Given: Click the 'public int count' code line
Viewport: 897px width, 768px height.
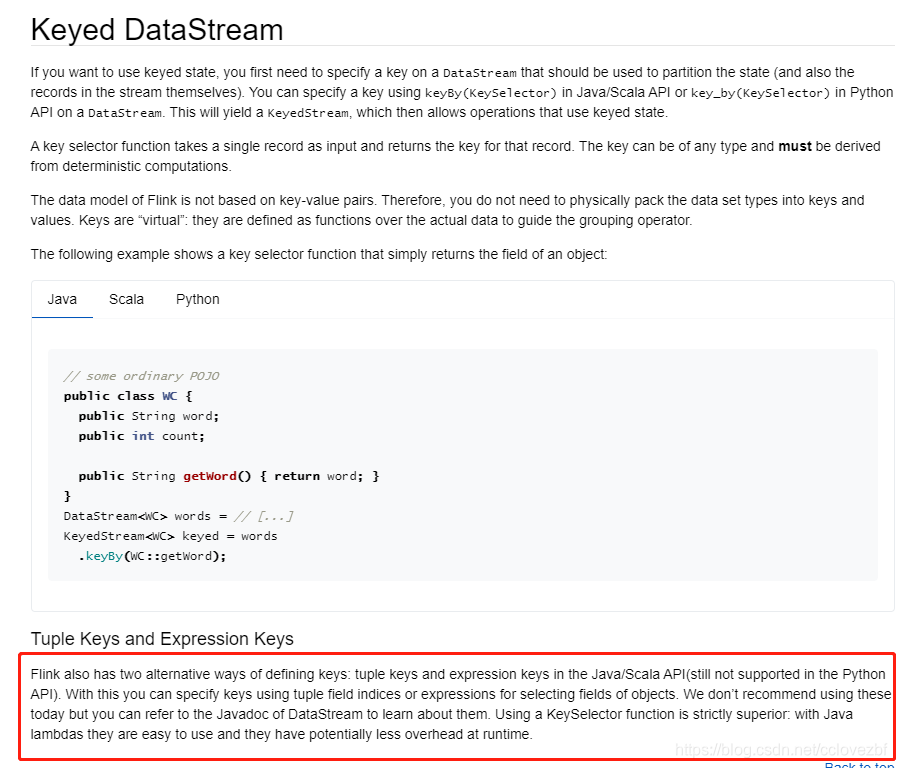Looking at the screenshot, I should [x=141, y=436].
